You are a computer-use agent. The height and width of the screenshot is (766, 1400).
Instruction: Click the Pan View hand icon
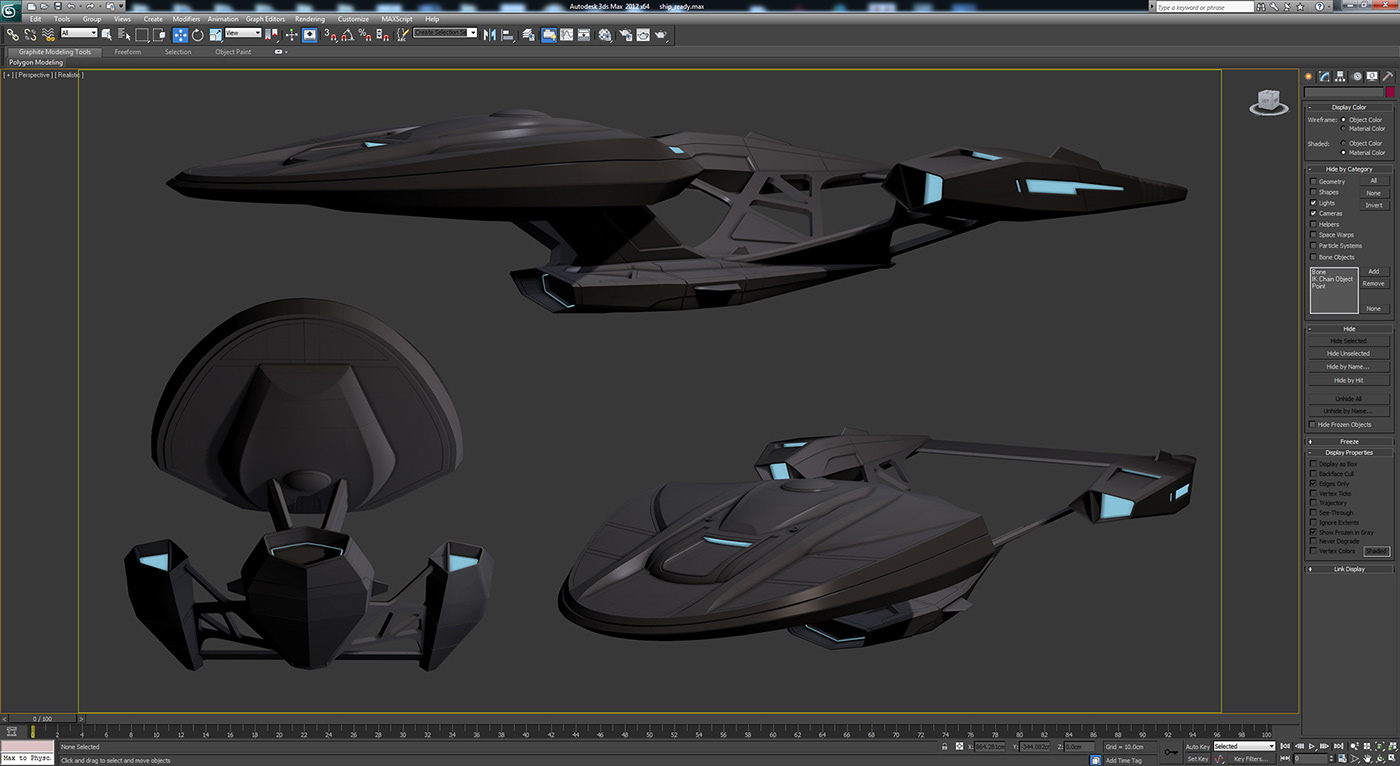click(1366, 758)
